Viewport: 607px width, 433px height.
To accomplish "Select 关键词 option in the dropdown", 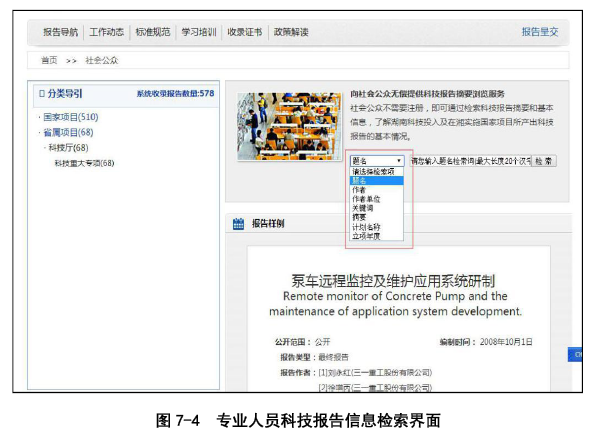I will tap(362, 208).
